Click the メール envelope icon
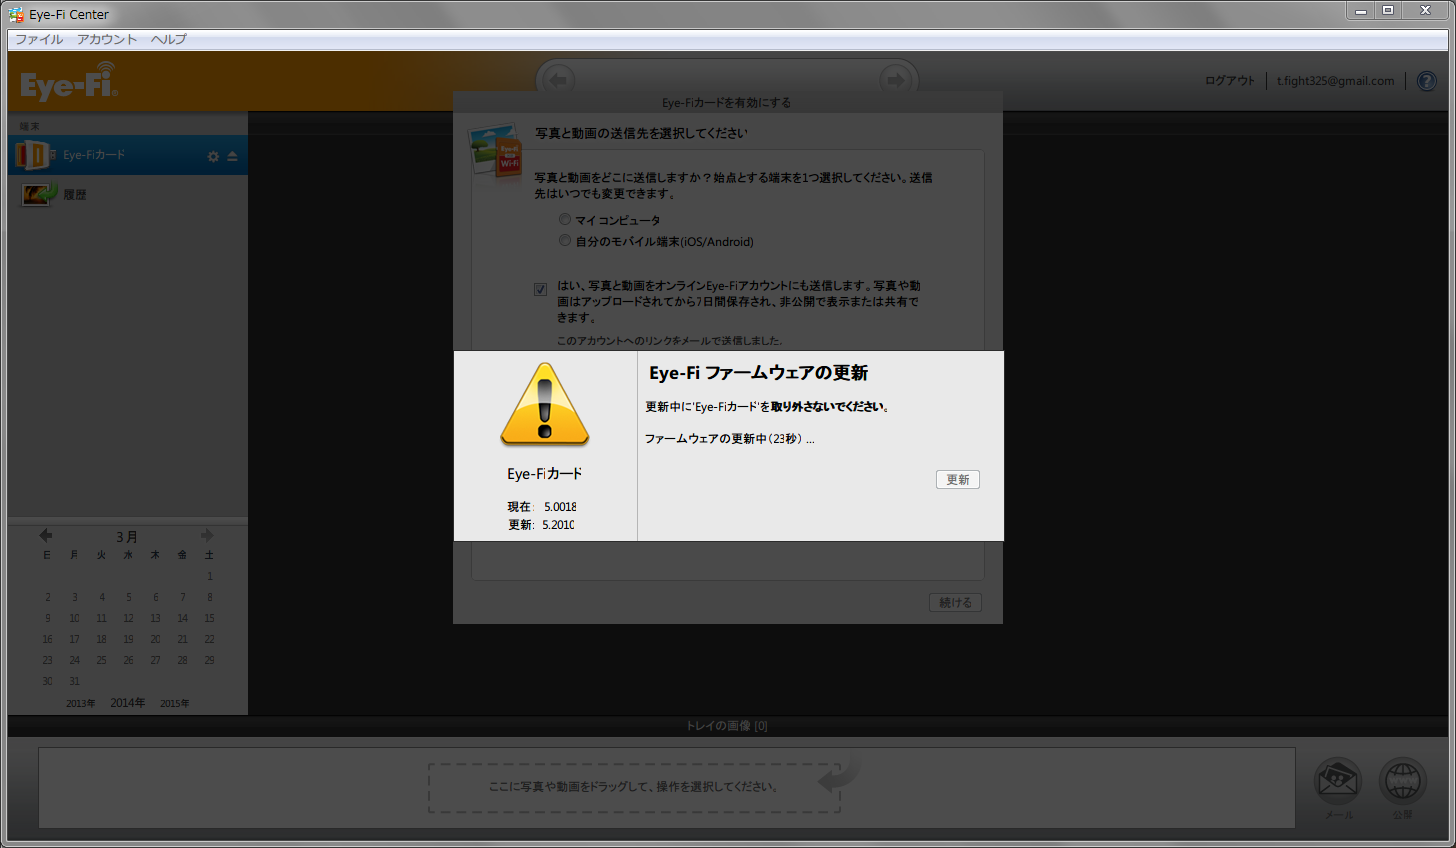This screenshot has width=1456, height=848. tap(1338, 782)
